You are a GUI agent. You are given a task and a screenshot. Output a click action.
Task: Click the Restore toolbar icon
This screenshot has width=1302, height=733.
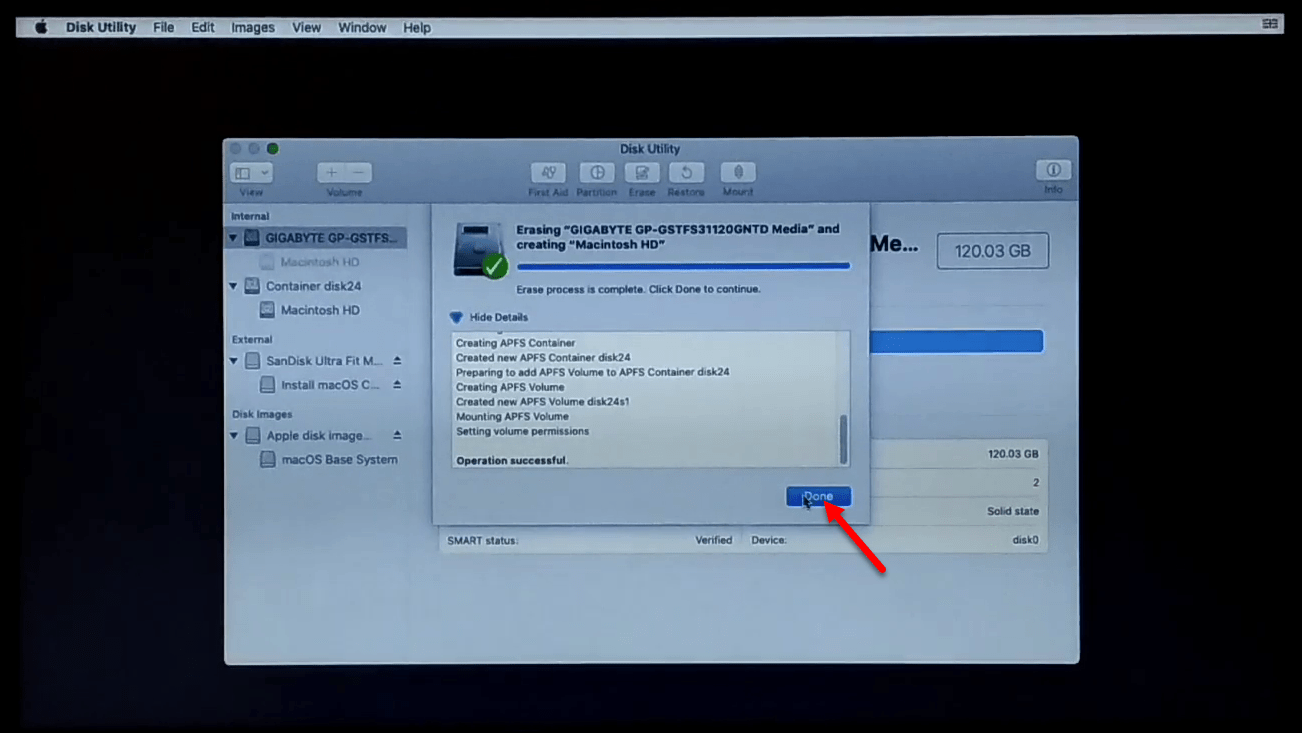click(686, 173)
